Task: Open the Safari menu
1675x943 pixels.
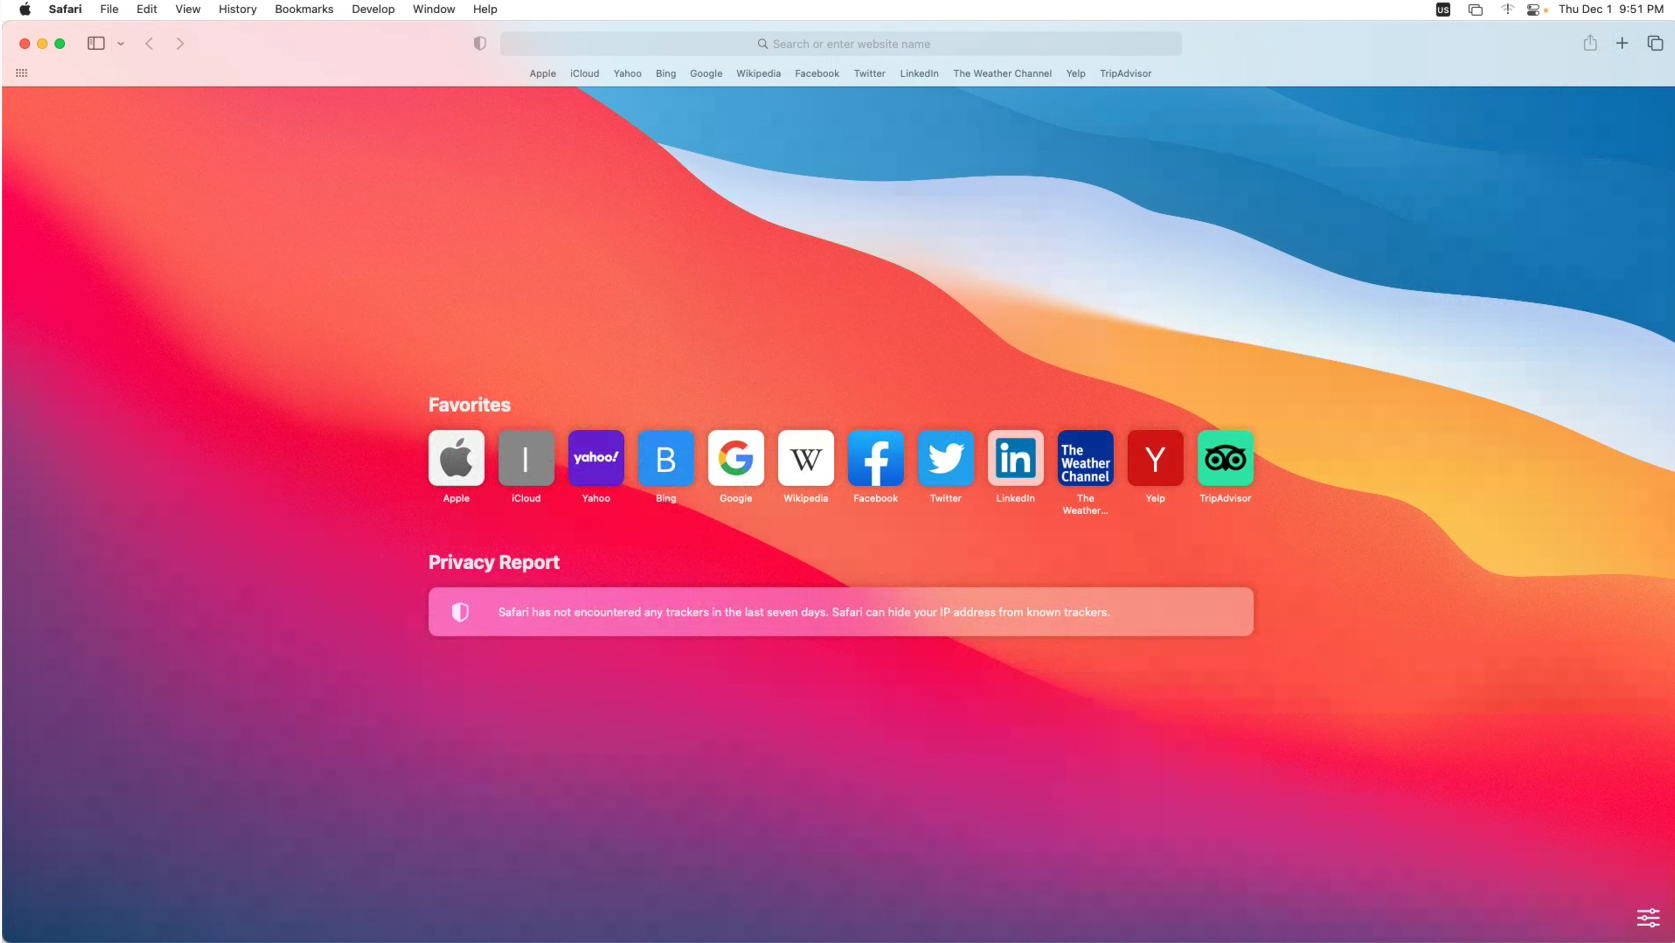Action: [65, 9]
